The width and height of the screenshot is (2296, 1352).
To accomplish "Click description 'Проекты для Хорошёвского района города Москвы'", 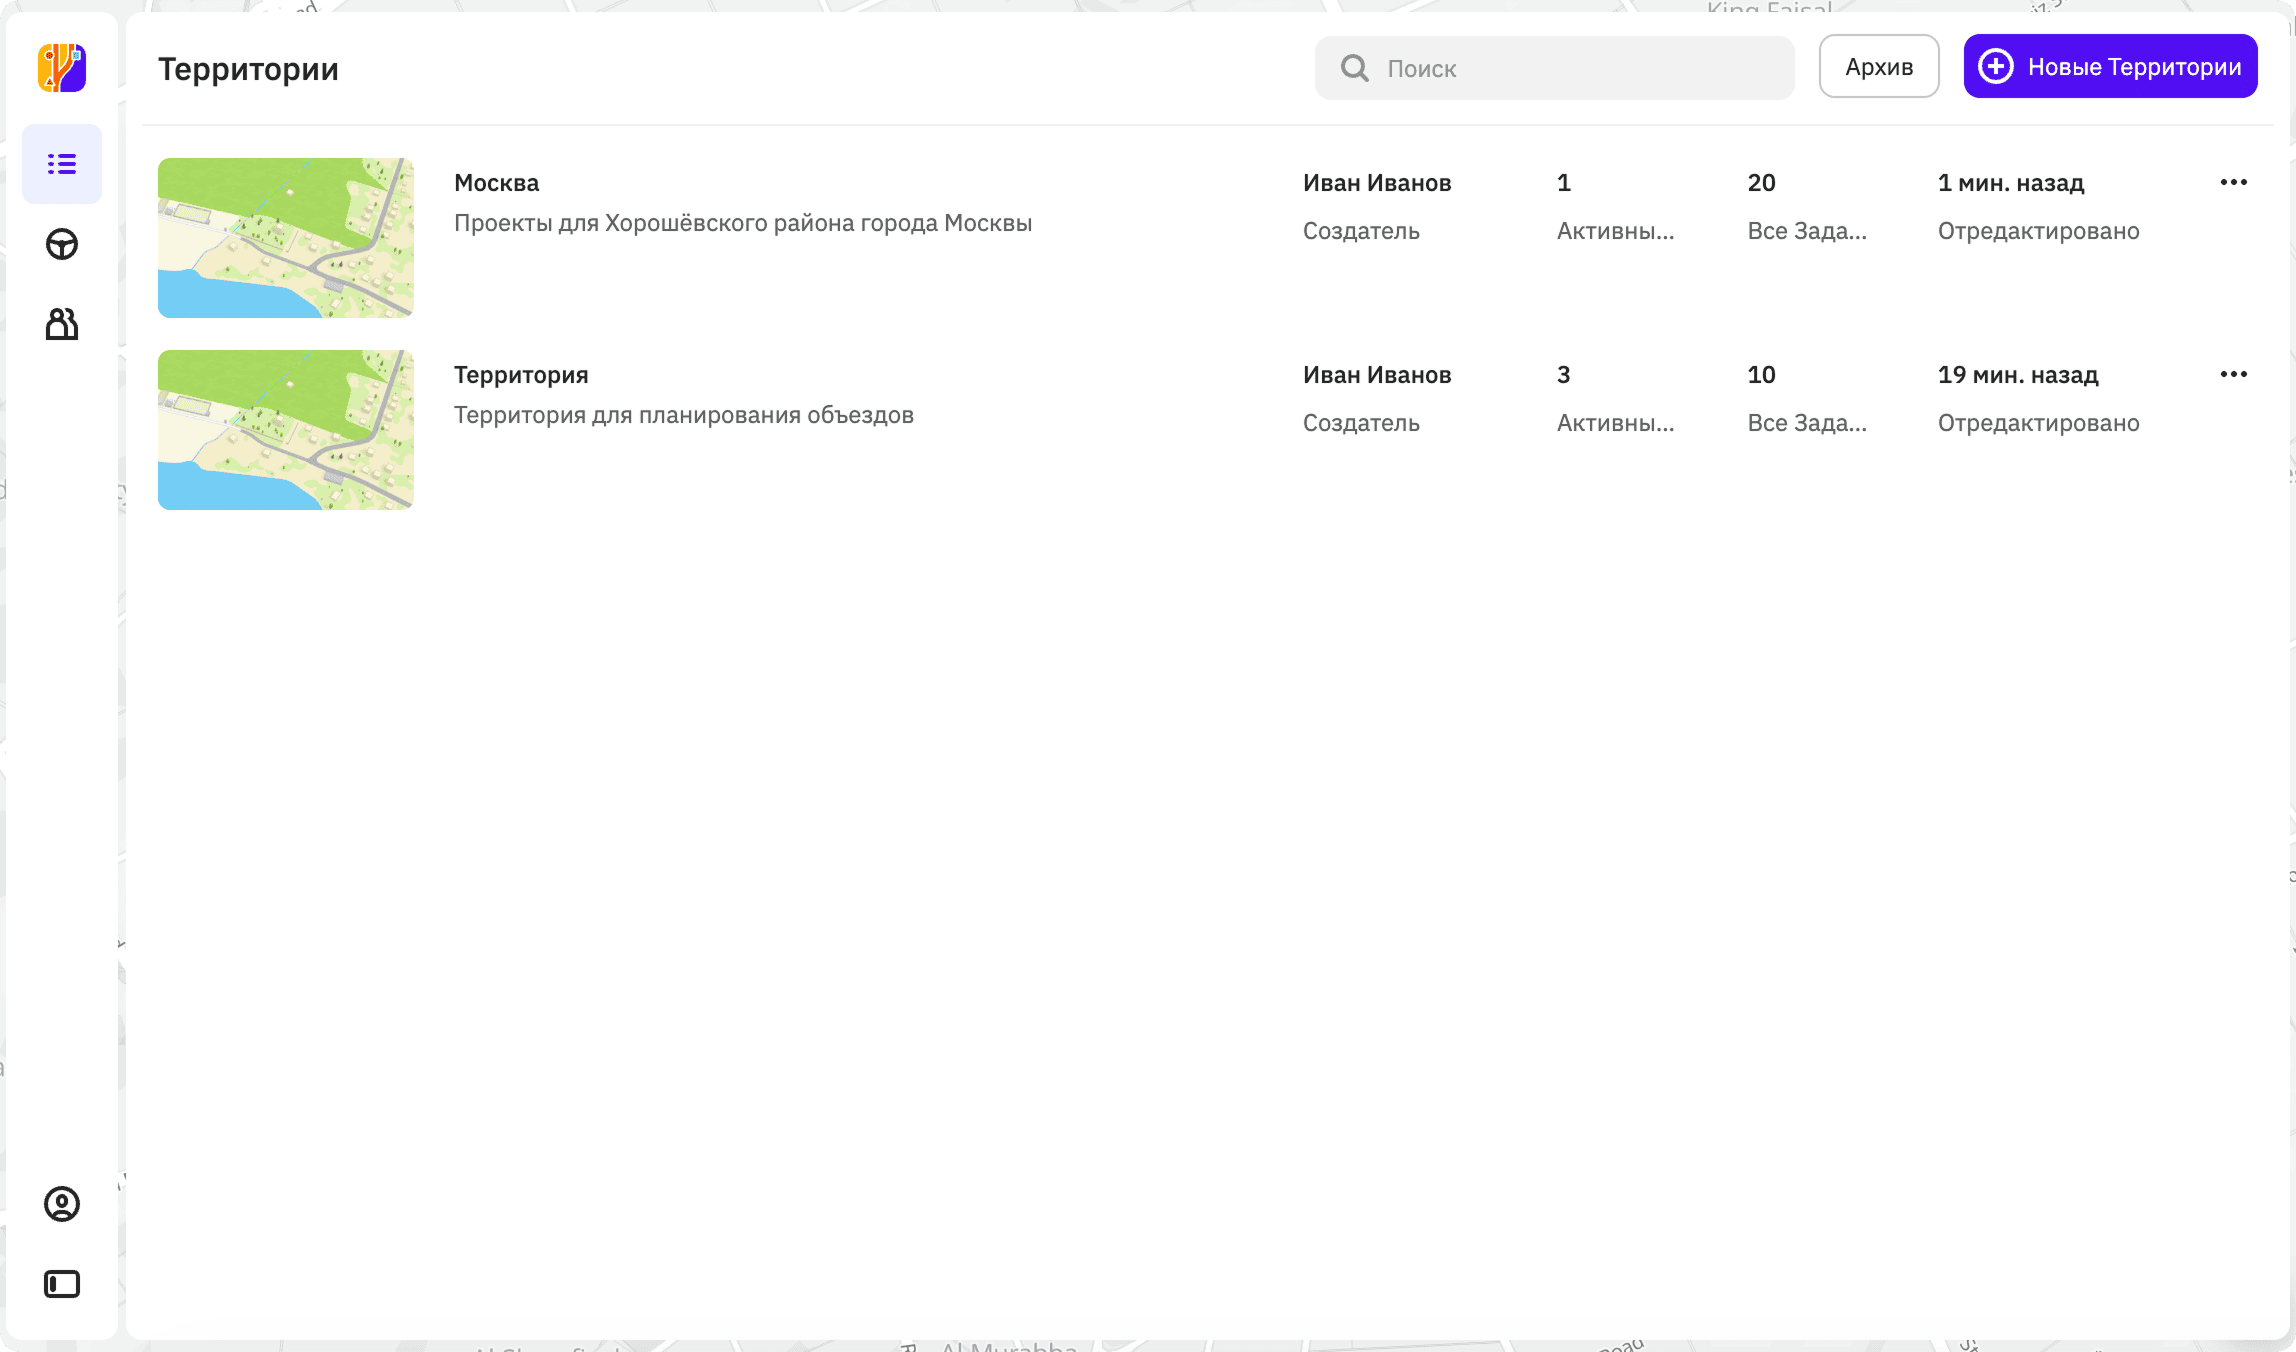I will (743, 223).
